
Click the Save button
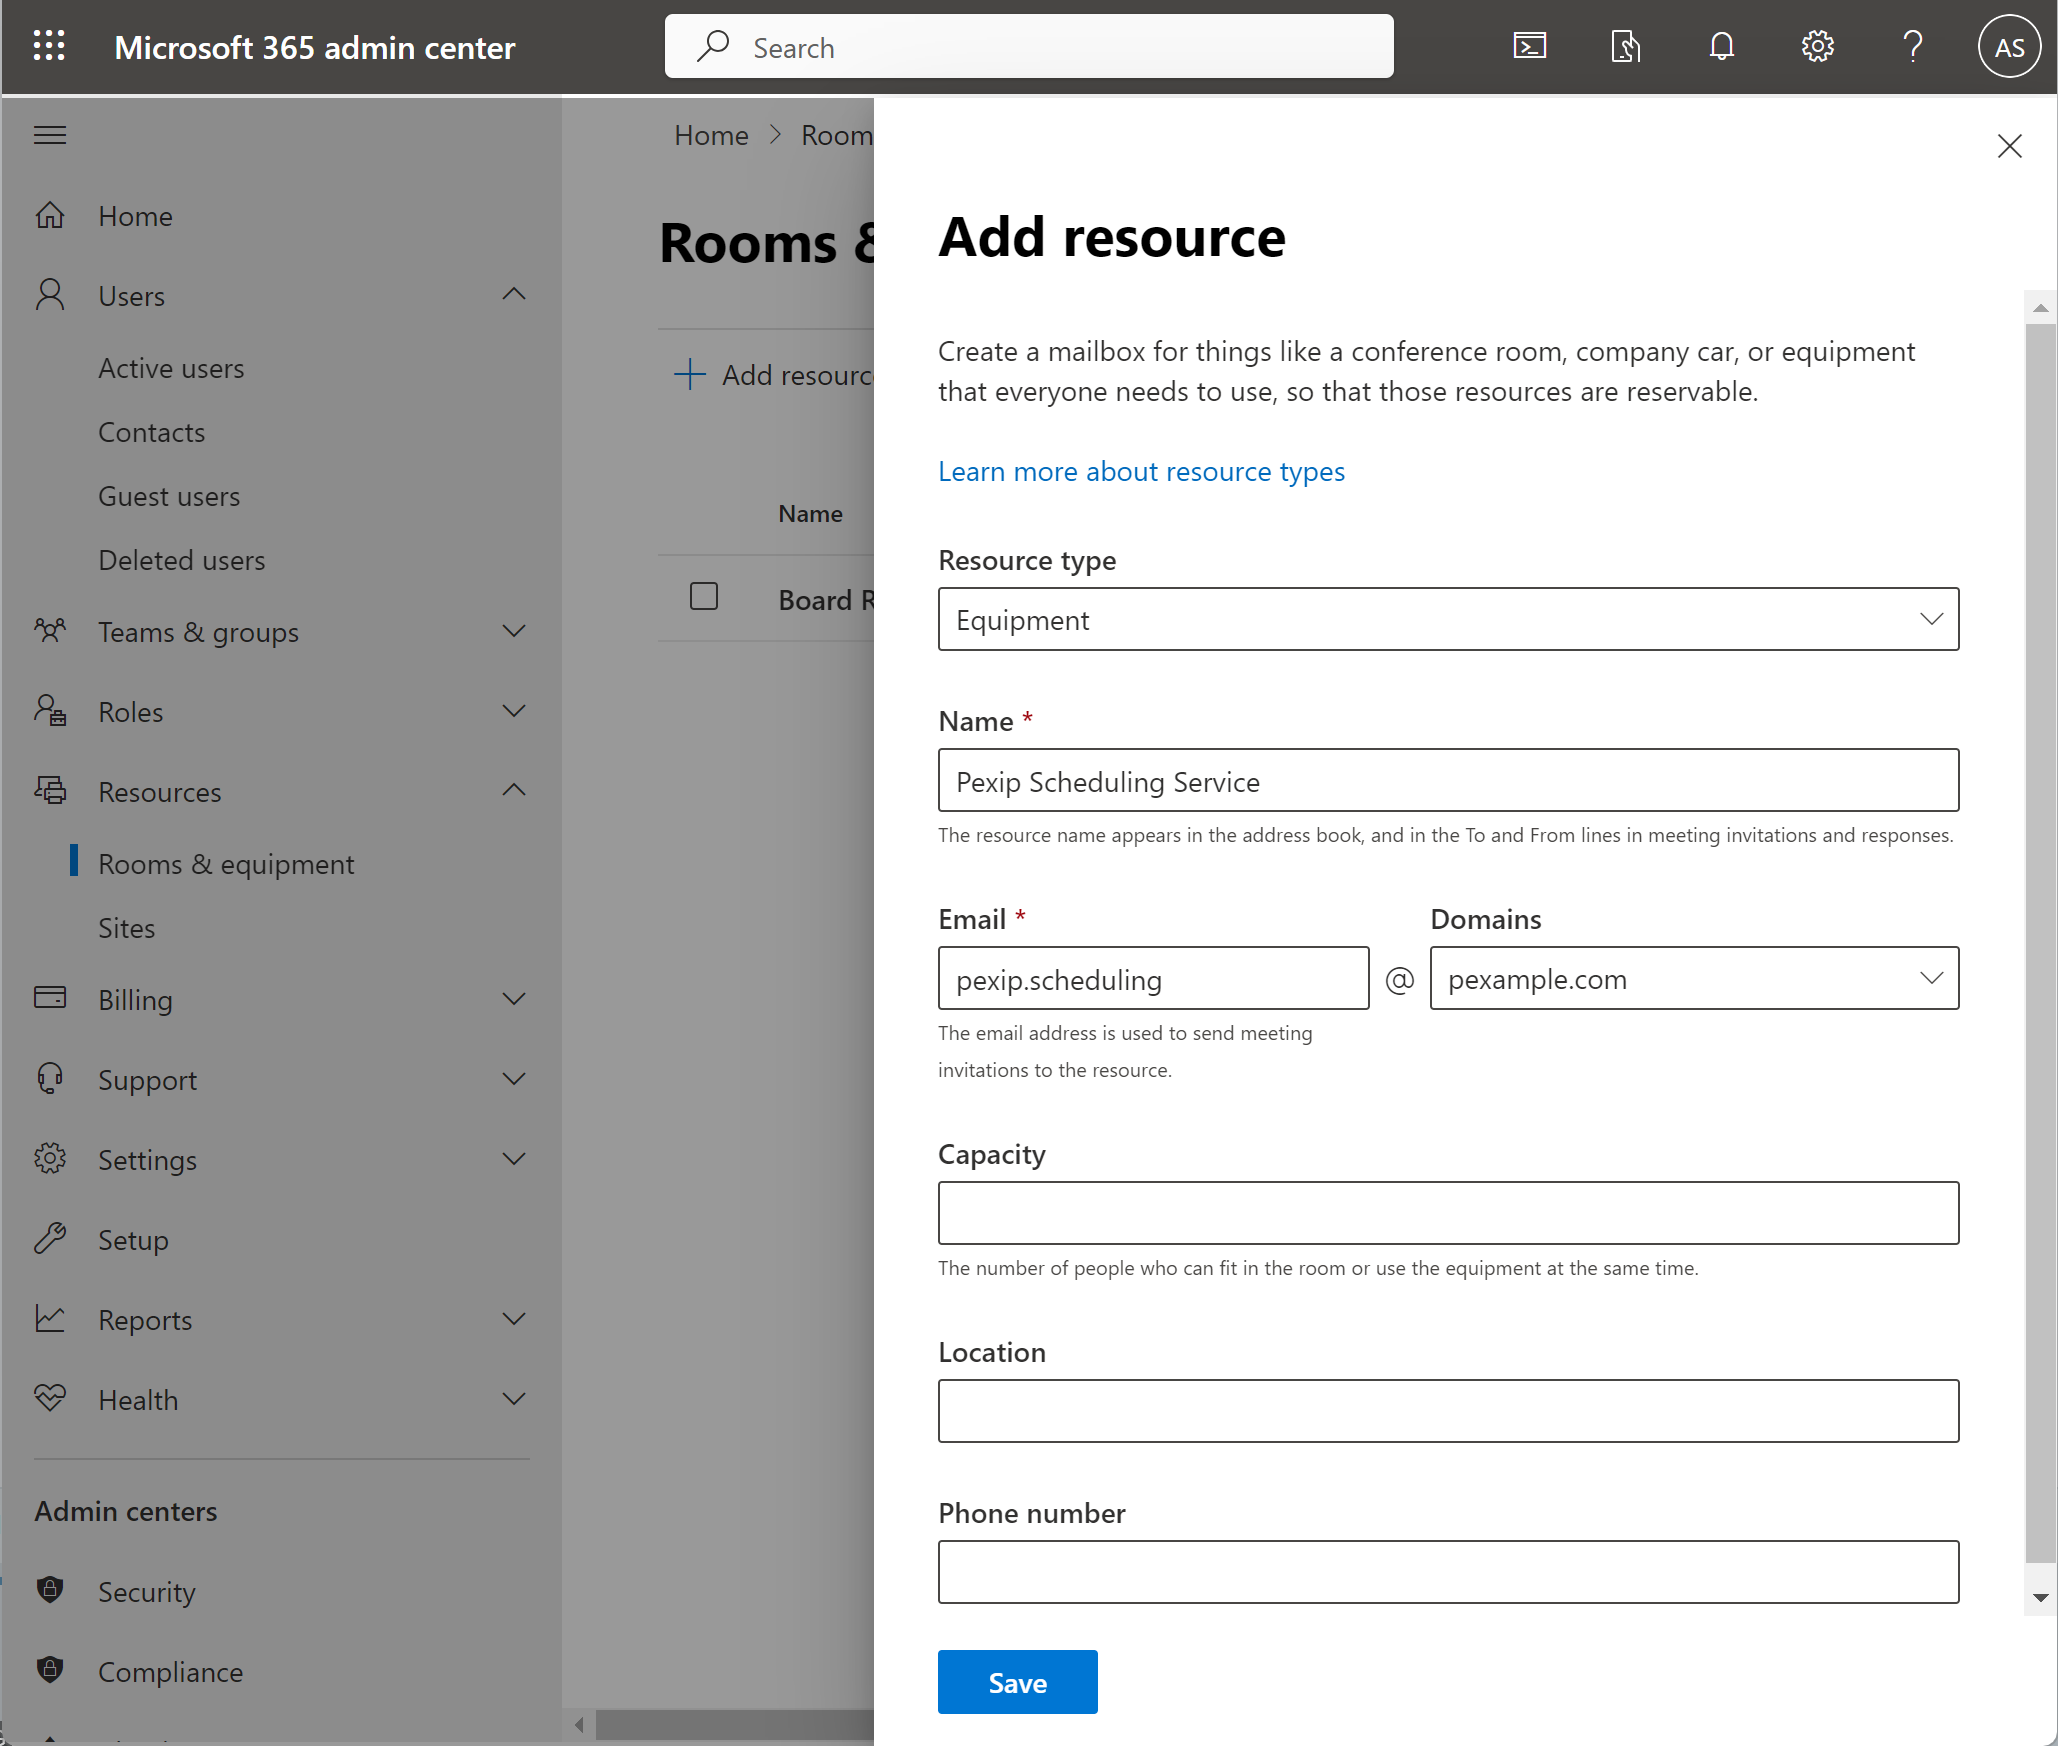tap(1017, 1681)
